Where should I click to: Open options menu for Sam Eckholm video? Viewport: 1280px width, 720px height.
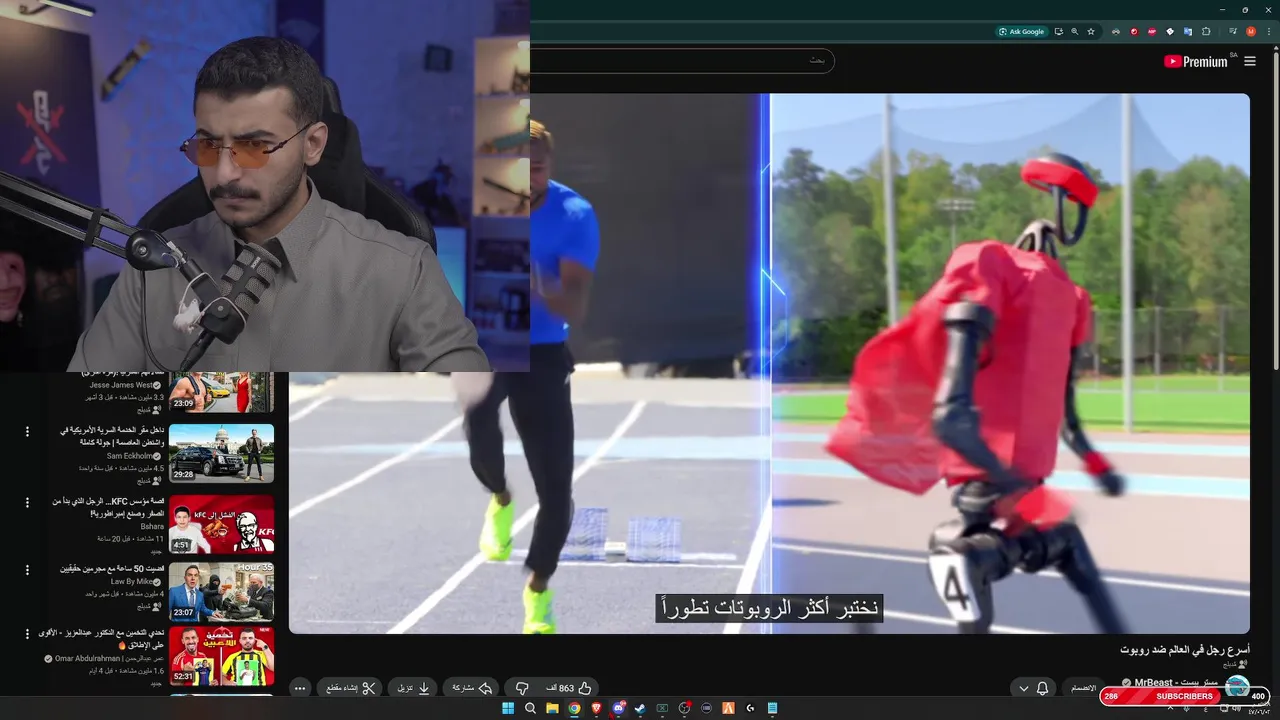point(27,432)
